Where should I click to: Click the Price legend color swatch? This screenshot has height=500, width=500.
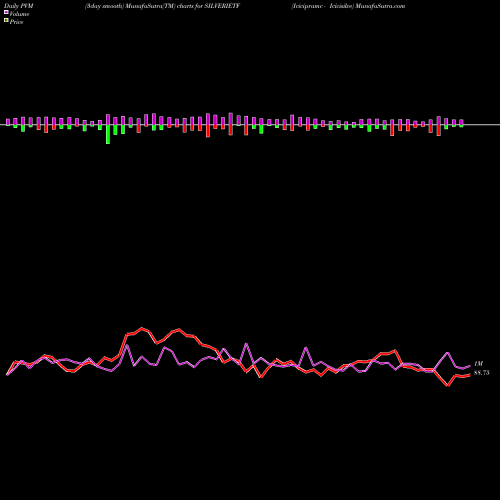[x=6, y=20]
